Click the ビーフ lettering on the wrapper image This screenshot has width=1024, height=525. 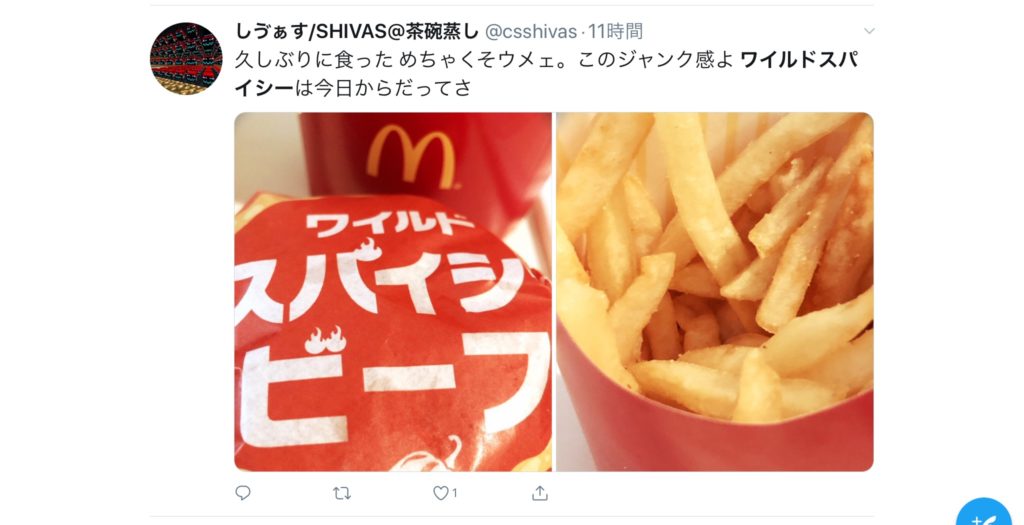(x=395, y=389)
